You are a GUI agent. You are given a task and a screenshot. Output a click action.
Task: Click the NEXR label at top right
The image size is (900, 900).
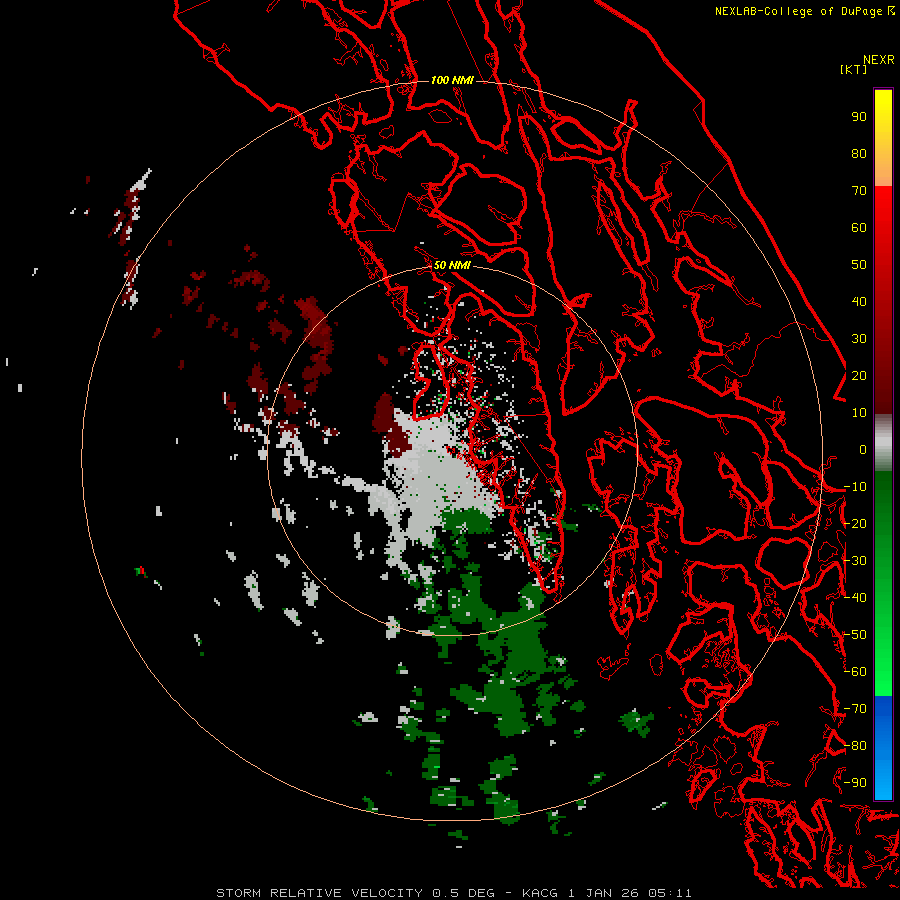click(x=879, y=60)
